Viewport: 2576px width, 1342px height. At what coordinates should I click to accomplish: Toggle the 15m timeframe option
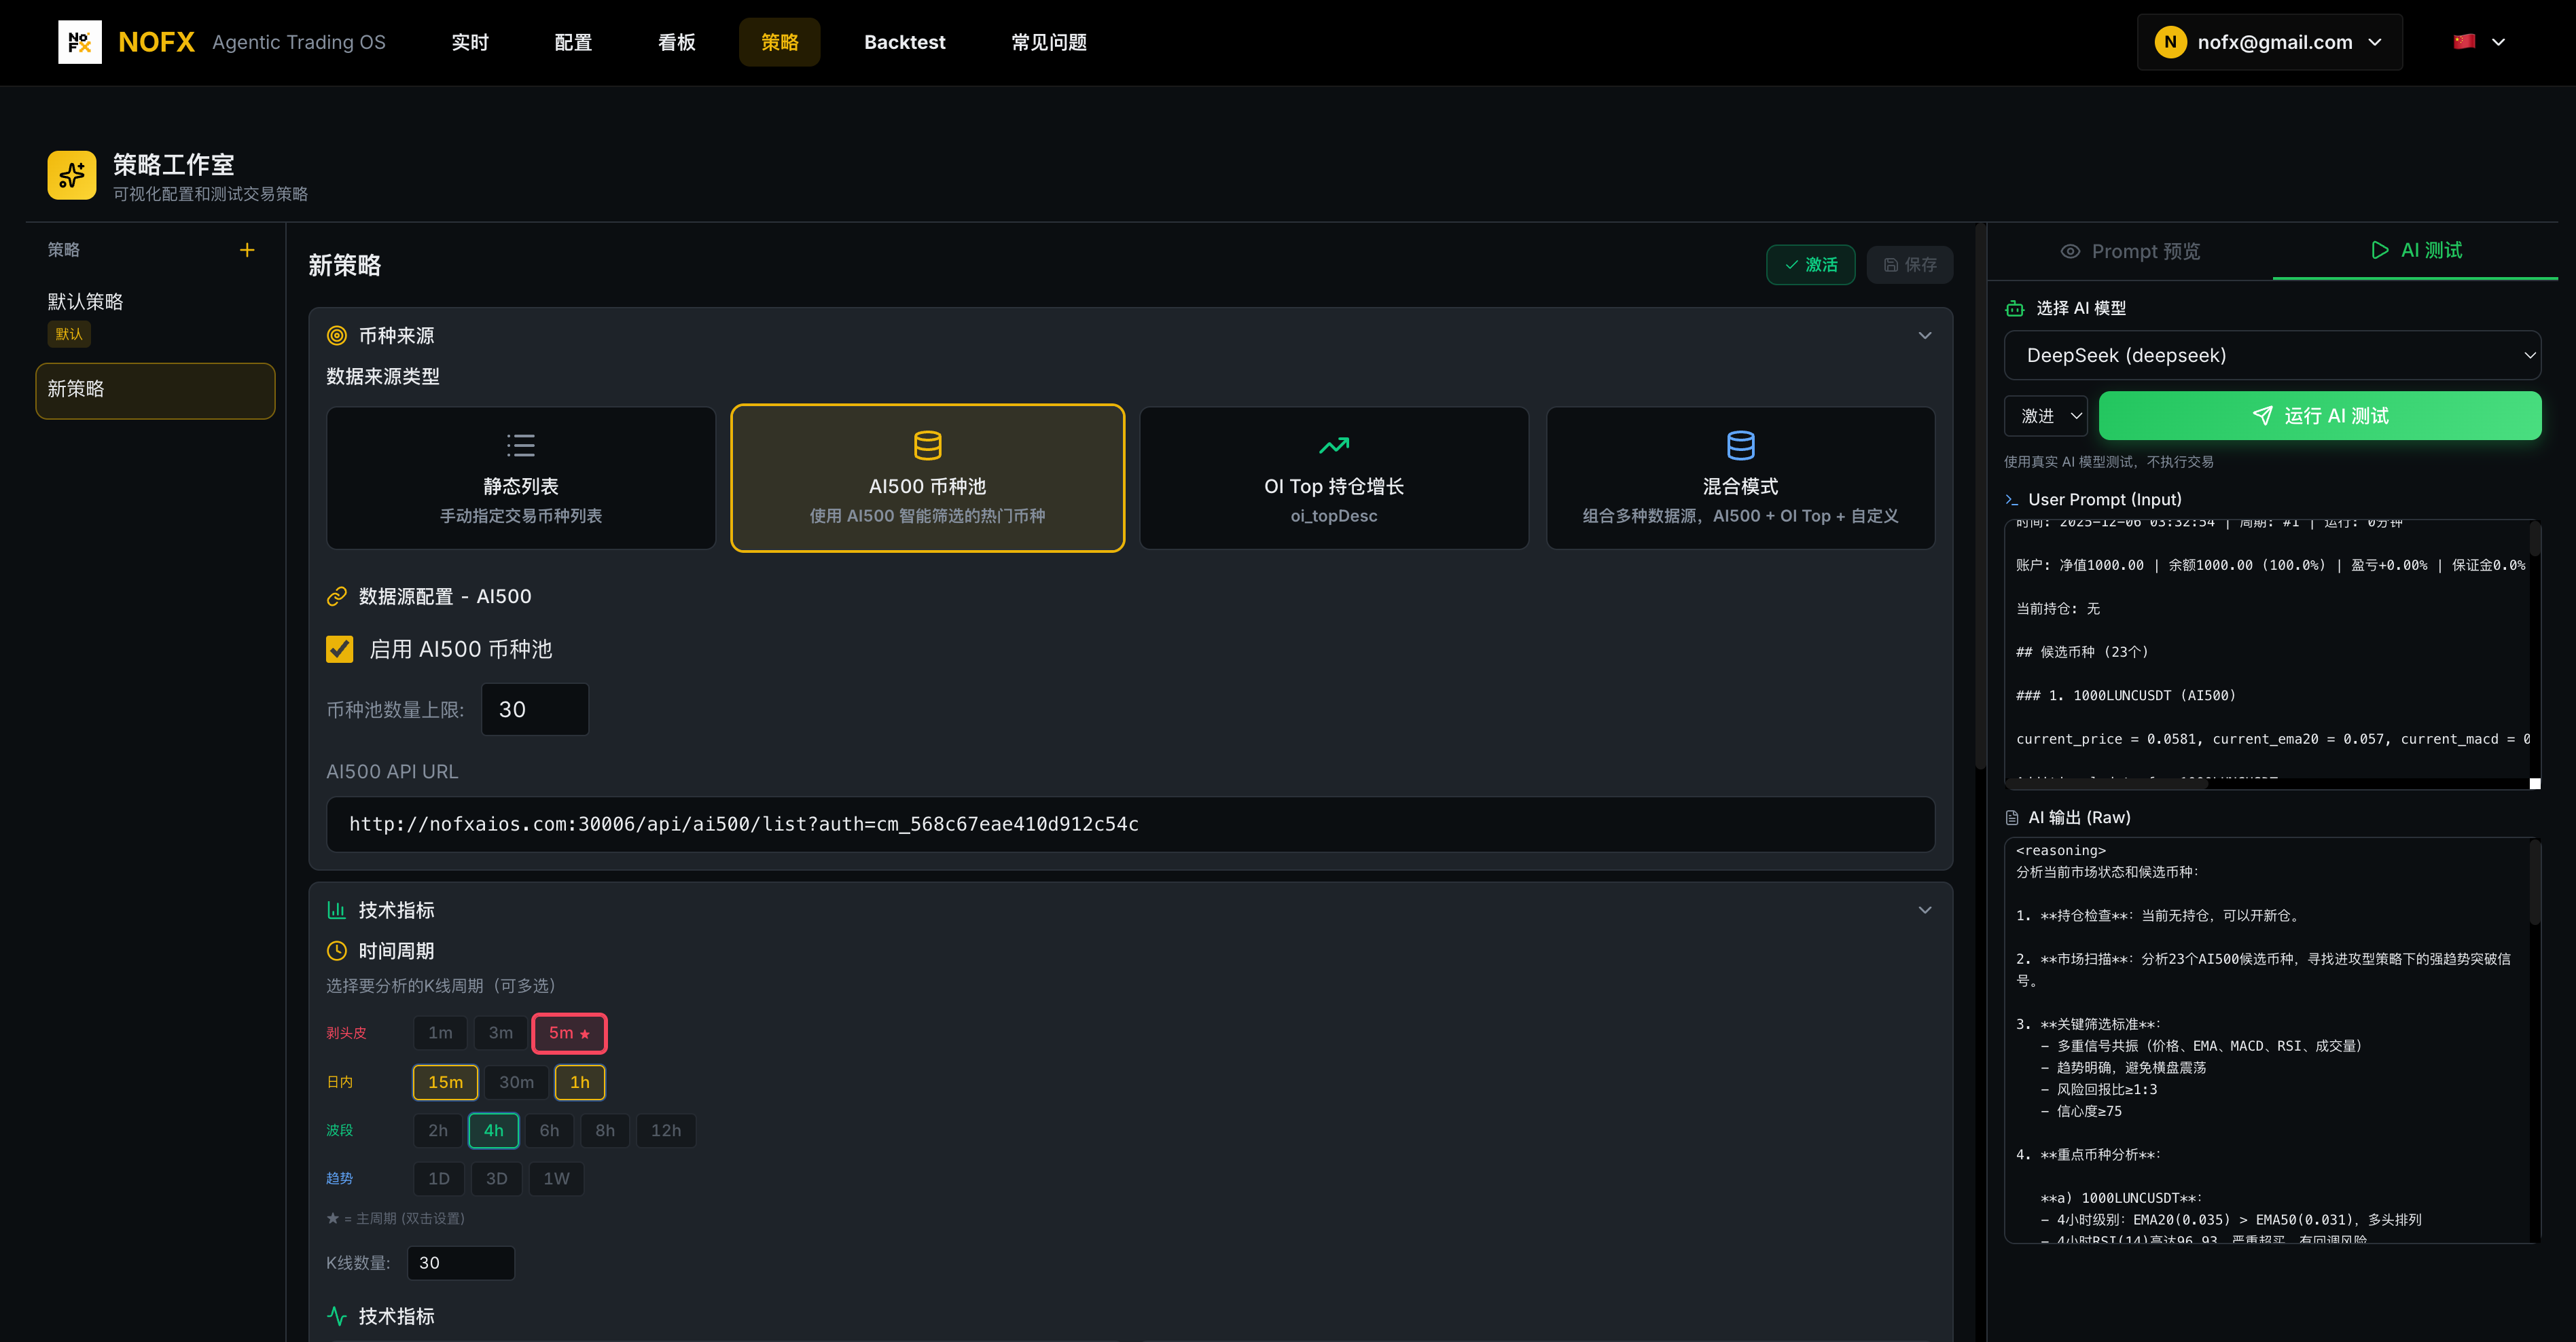pos(445,1082)
